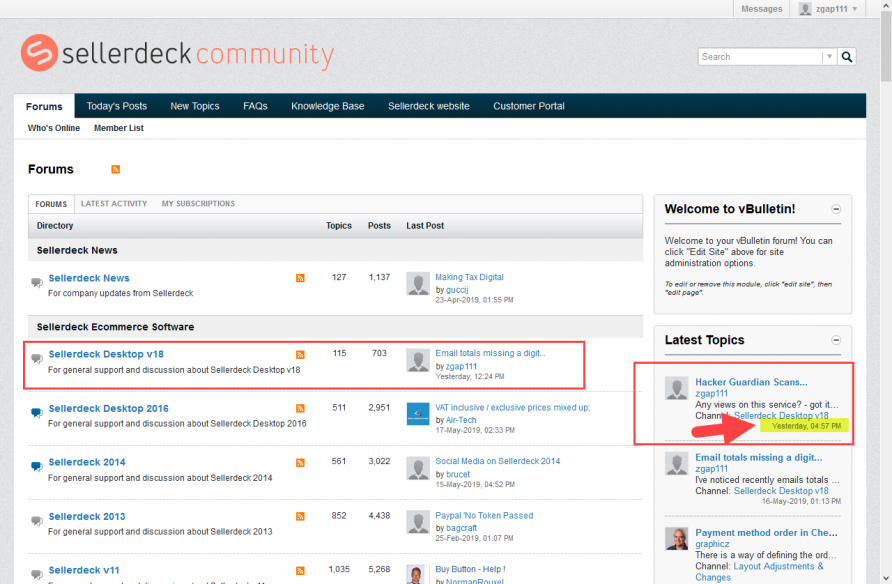Click Air-Tech's avatar in last post
This screenshot has width=892, height=584.
[x=418, y=414]
